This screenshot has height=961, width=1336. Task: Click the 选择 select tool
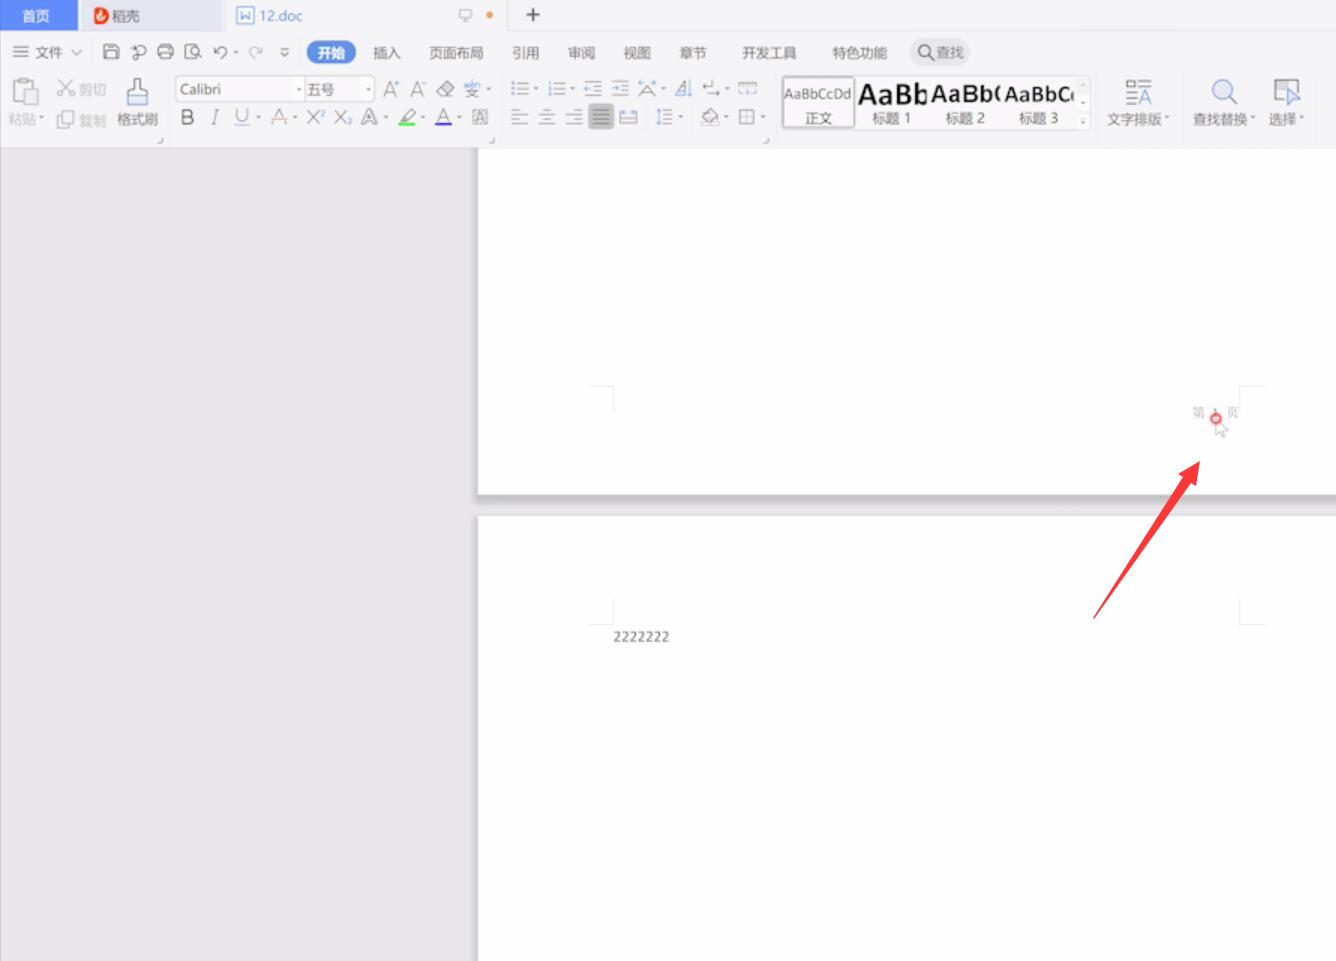(x=1286, y=103)
